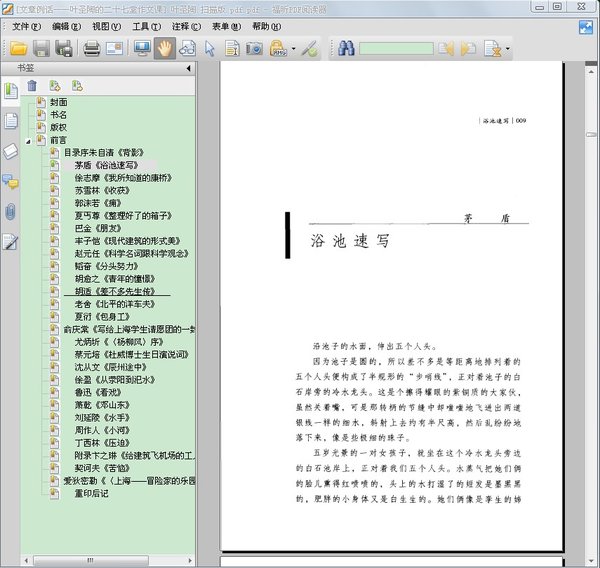Open the Pages panel sidebar icon
This screenshot has width=600, height=568.
point(11,121)
